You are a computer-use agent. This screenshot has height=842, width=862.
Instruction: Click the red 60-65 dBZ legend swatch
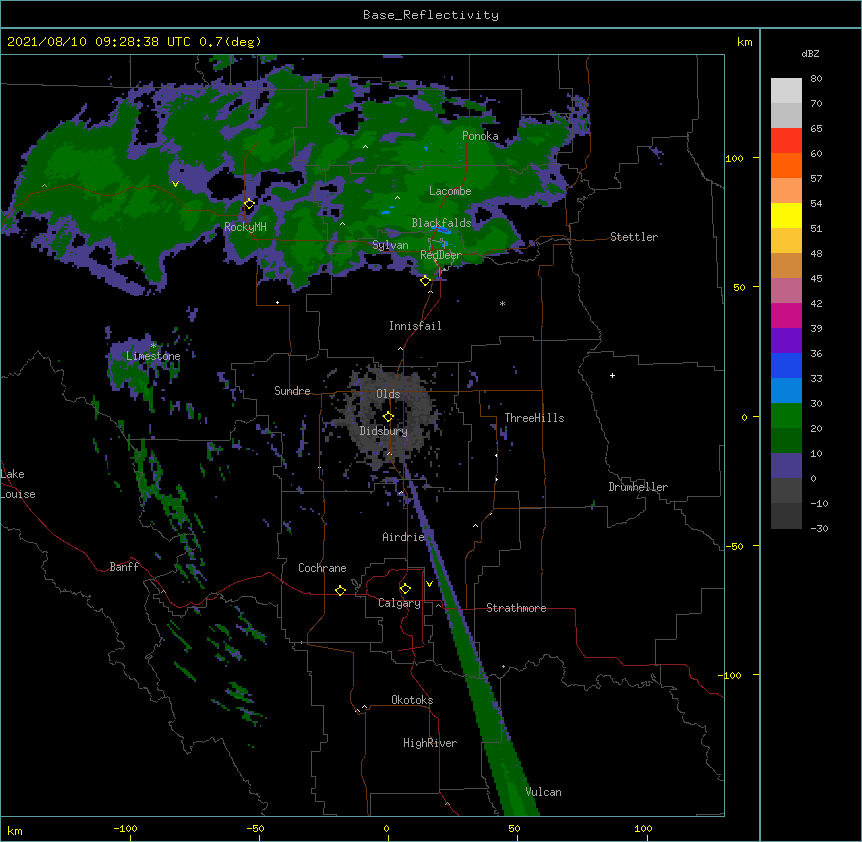(x=786, y=140)
